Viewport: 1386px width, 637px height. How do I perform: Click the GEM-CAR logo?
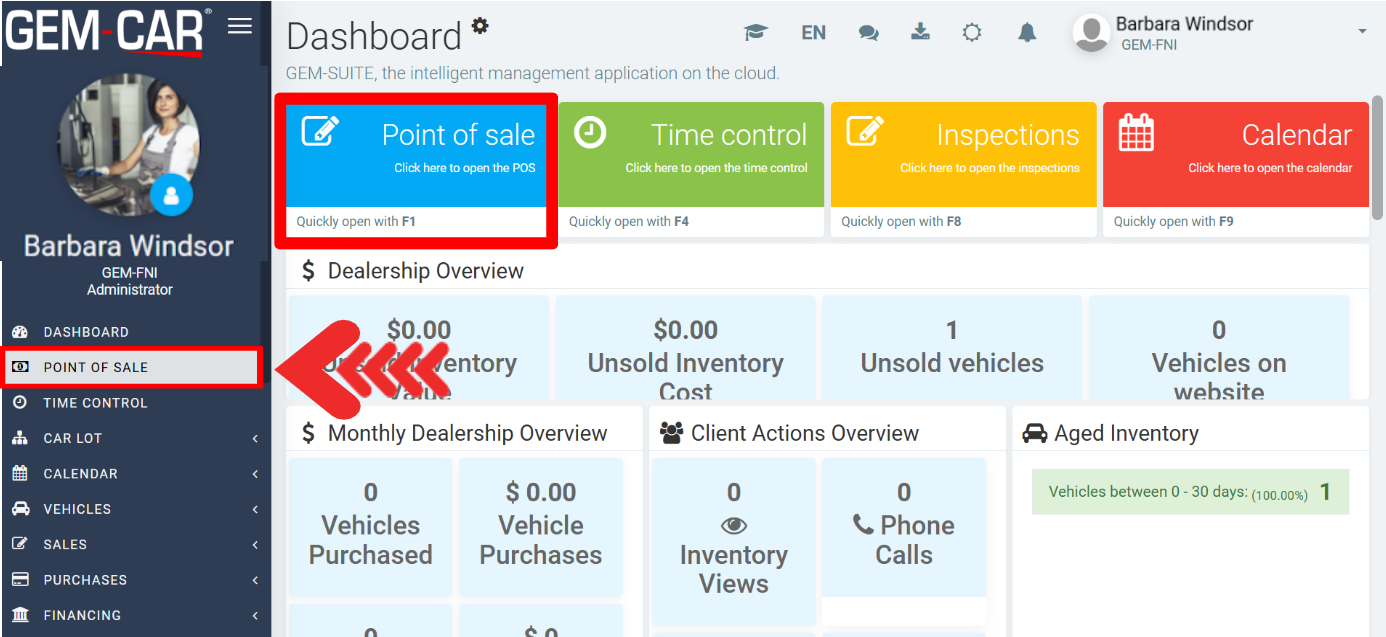pyautogui.click(x=105, y=31)
